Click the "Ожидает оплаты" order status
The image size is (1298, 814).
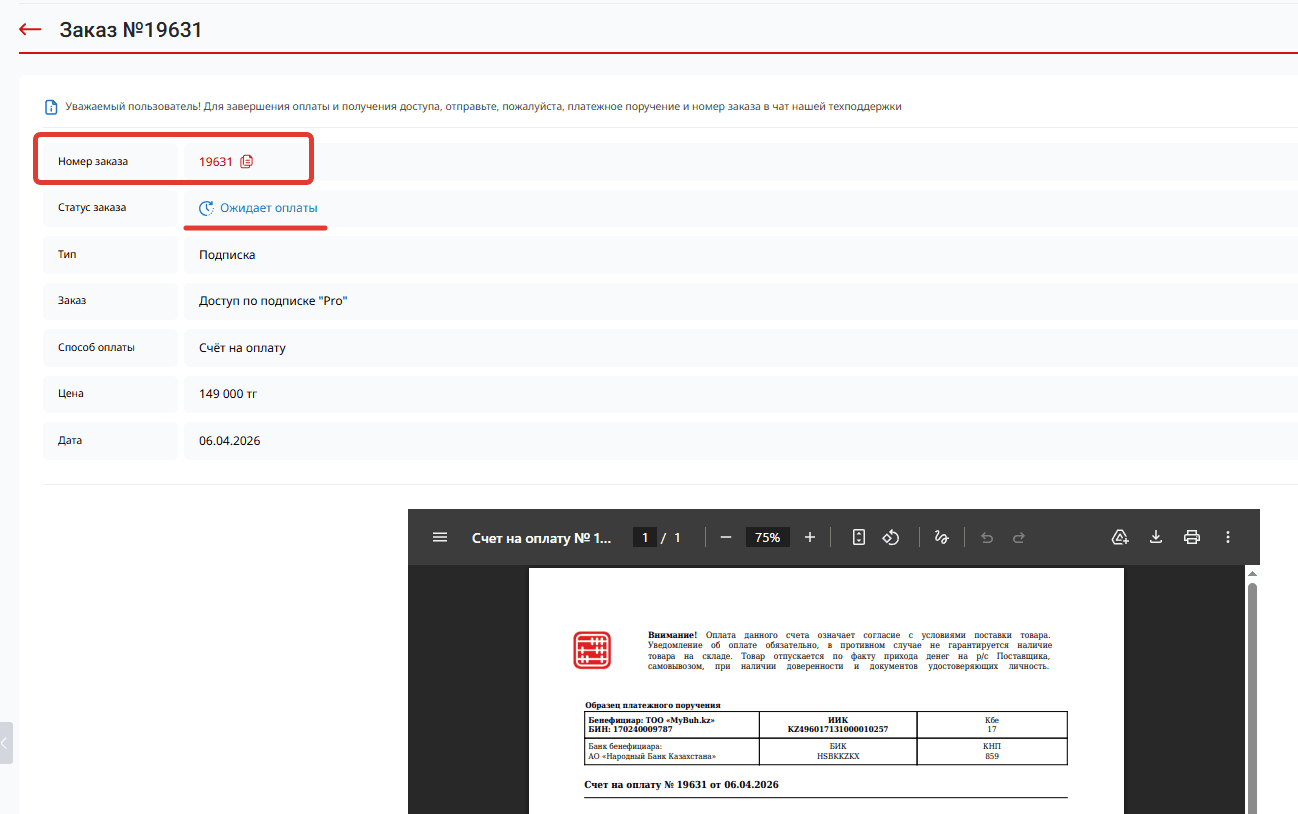click(x=268, y=208)
